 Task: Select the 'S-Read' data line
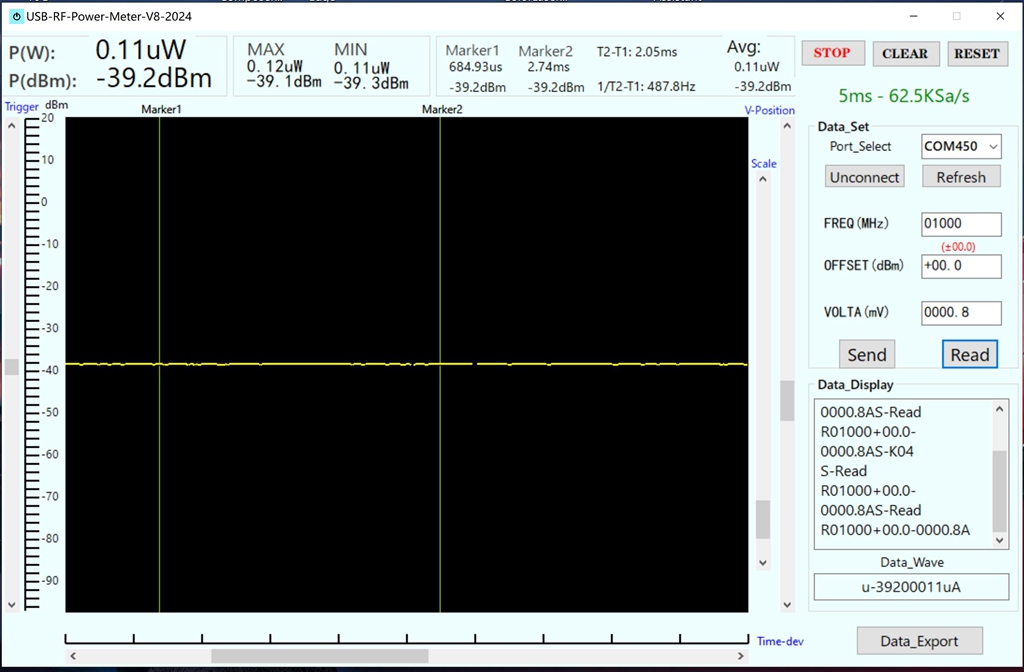(x=844, y=471)
